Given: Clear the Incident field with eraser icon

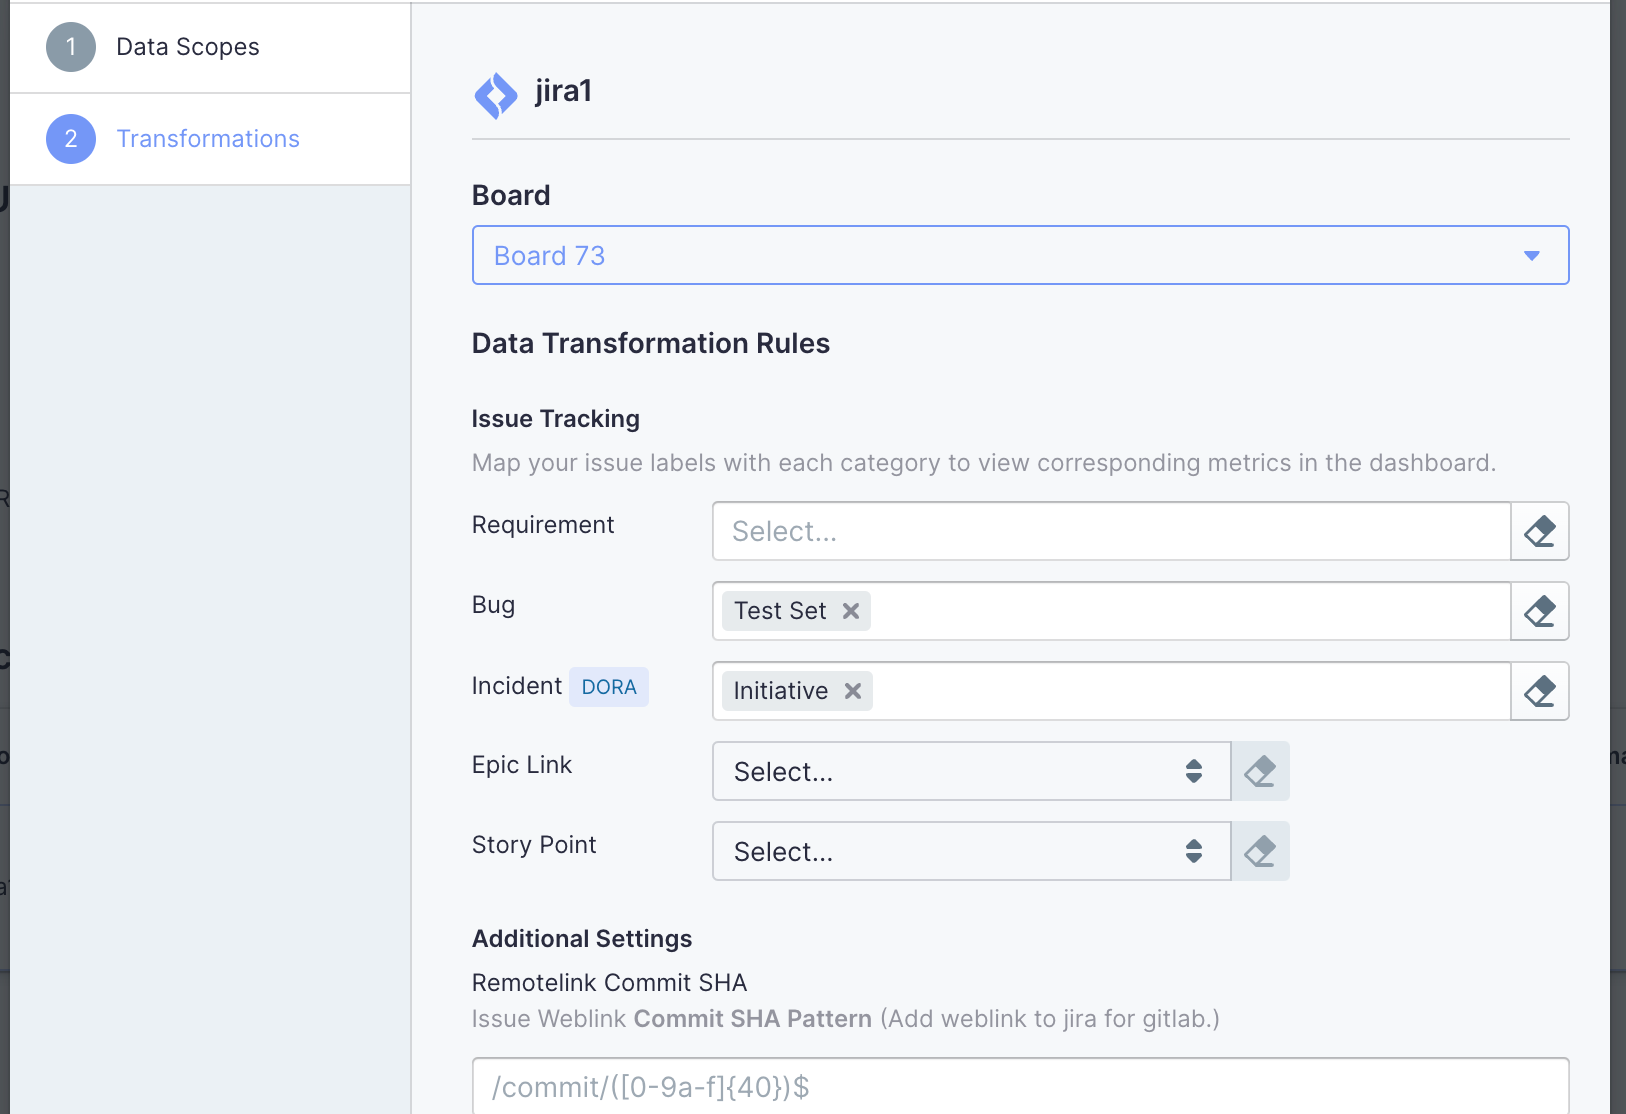Looking at the screenshot, I should pos(1540,691).
